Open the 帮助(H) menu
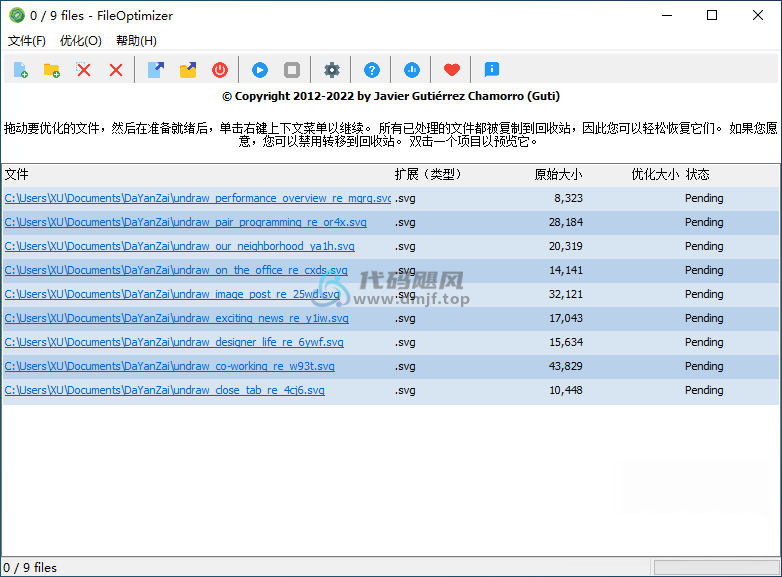The width and height of the screenshot is (782, 577). (x=136, y=41)
